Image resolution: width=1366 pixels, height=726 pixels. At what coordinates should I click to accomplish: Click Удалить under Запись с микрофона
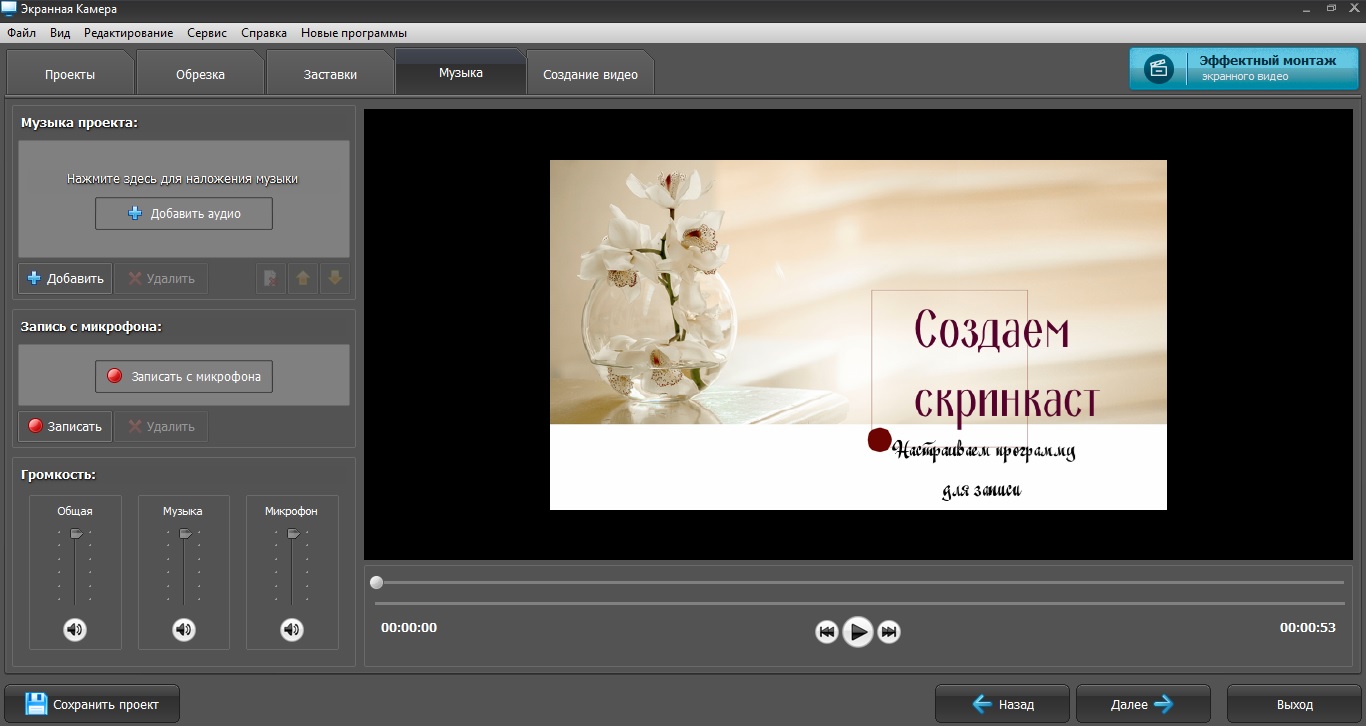[x=161, y=426]
